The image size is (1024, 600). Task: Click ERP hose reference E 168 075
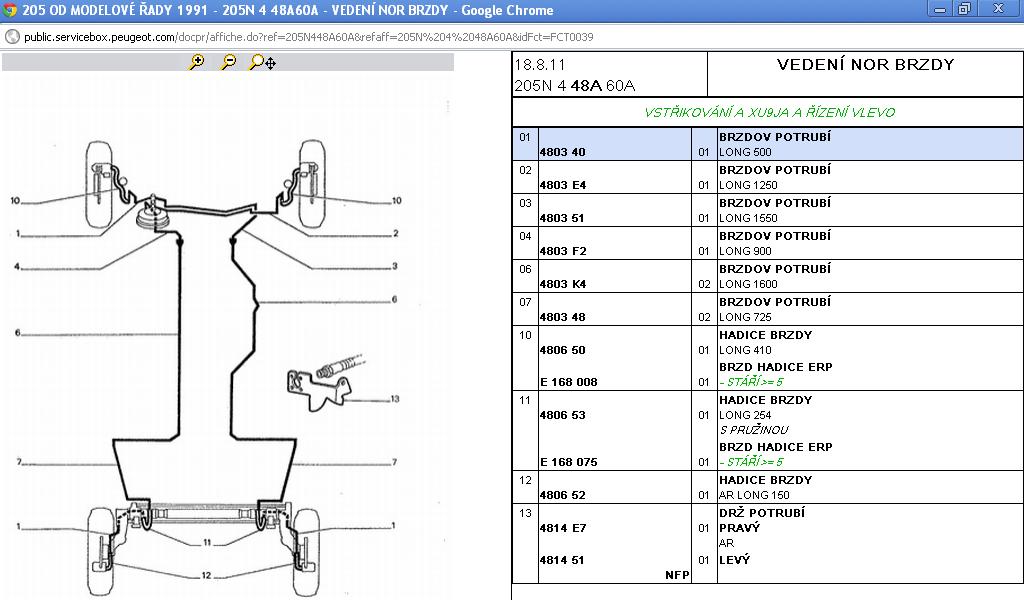coord(568,462)
